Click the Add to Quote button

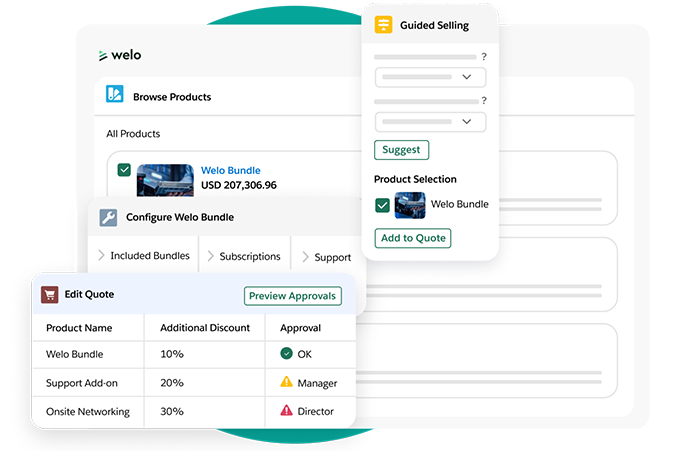click(413, 238)
